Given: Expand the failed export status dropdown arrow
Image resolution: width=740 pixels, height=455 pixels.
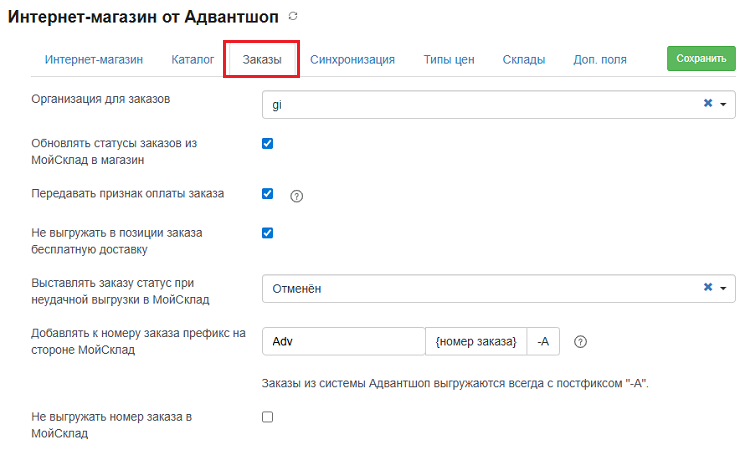Looking at the screenshot, I should pyautogui.click(x=723, y=288).
